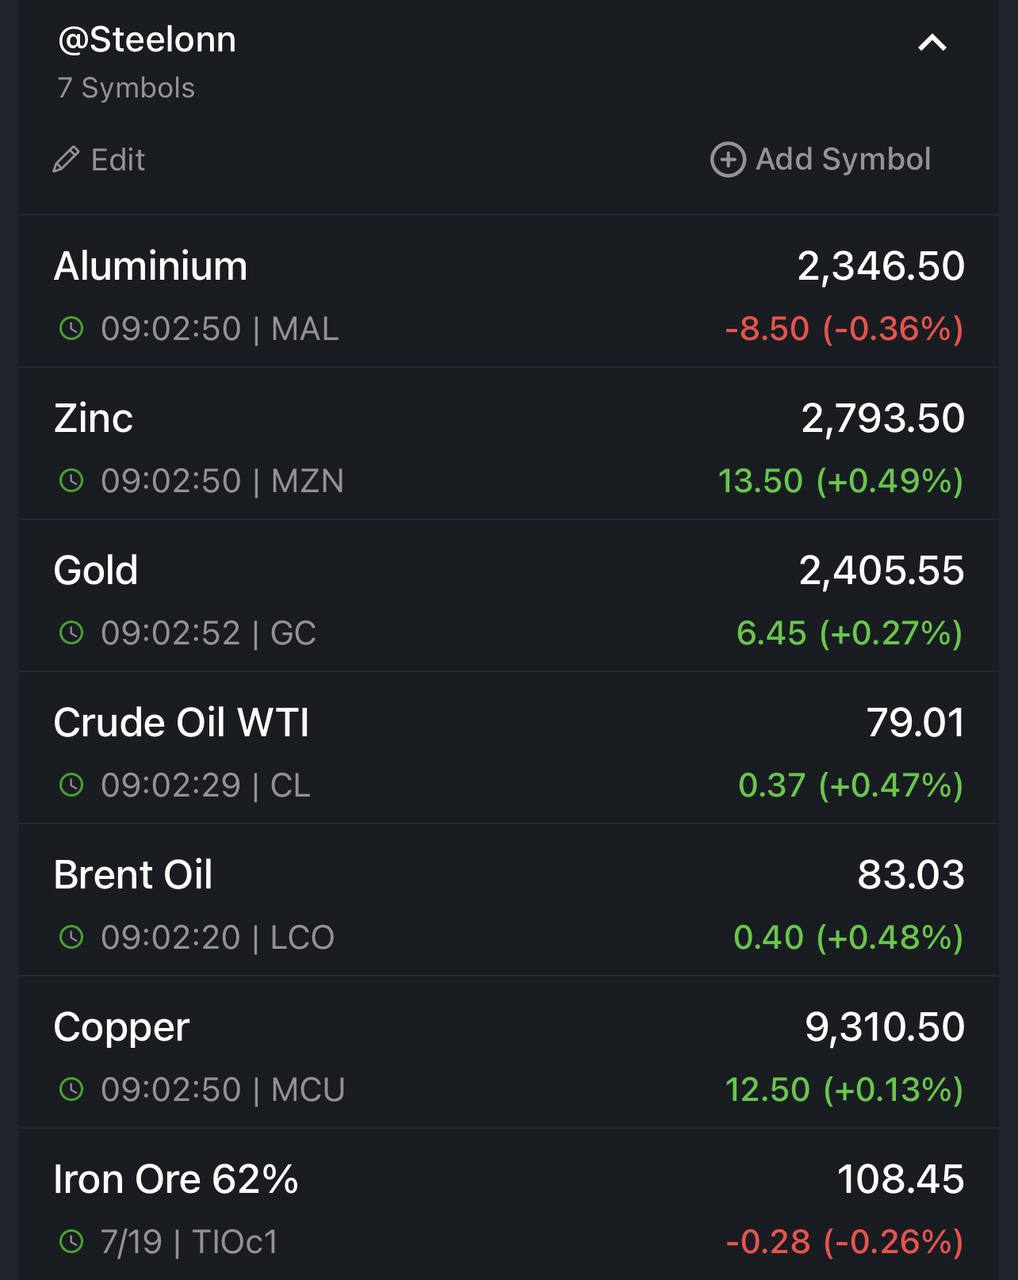Click the @Steelonn watchlist title
The image size is (1018, 1280).
[x=146, y=40]
